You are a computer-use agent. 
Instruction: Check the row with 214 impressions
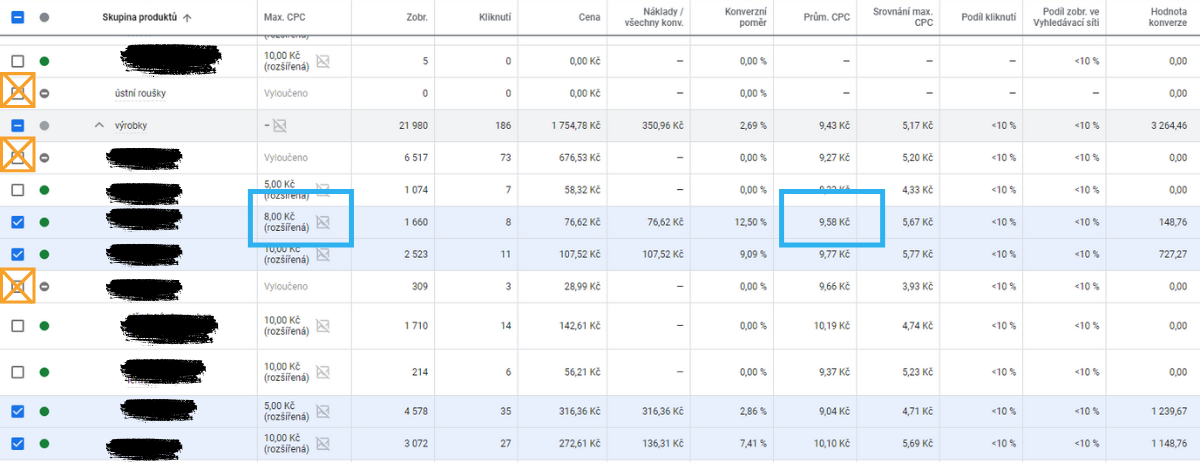18,372
